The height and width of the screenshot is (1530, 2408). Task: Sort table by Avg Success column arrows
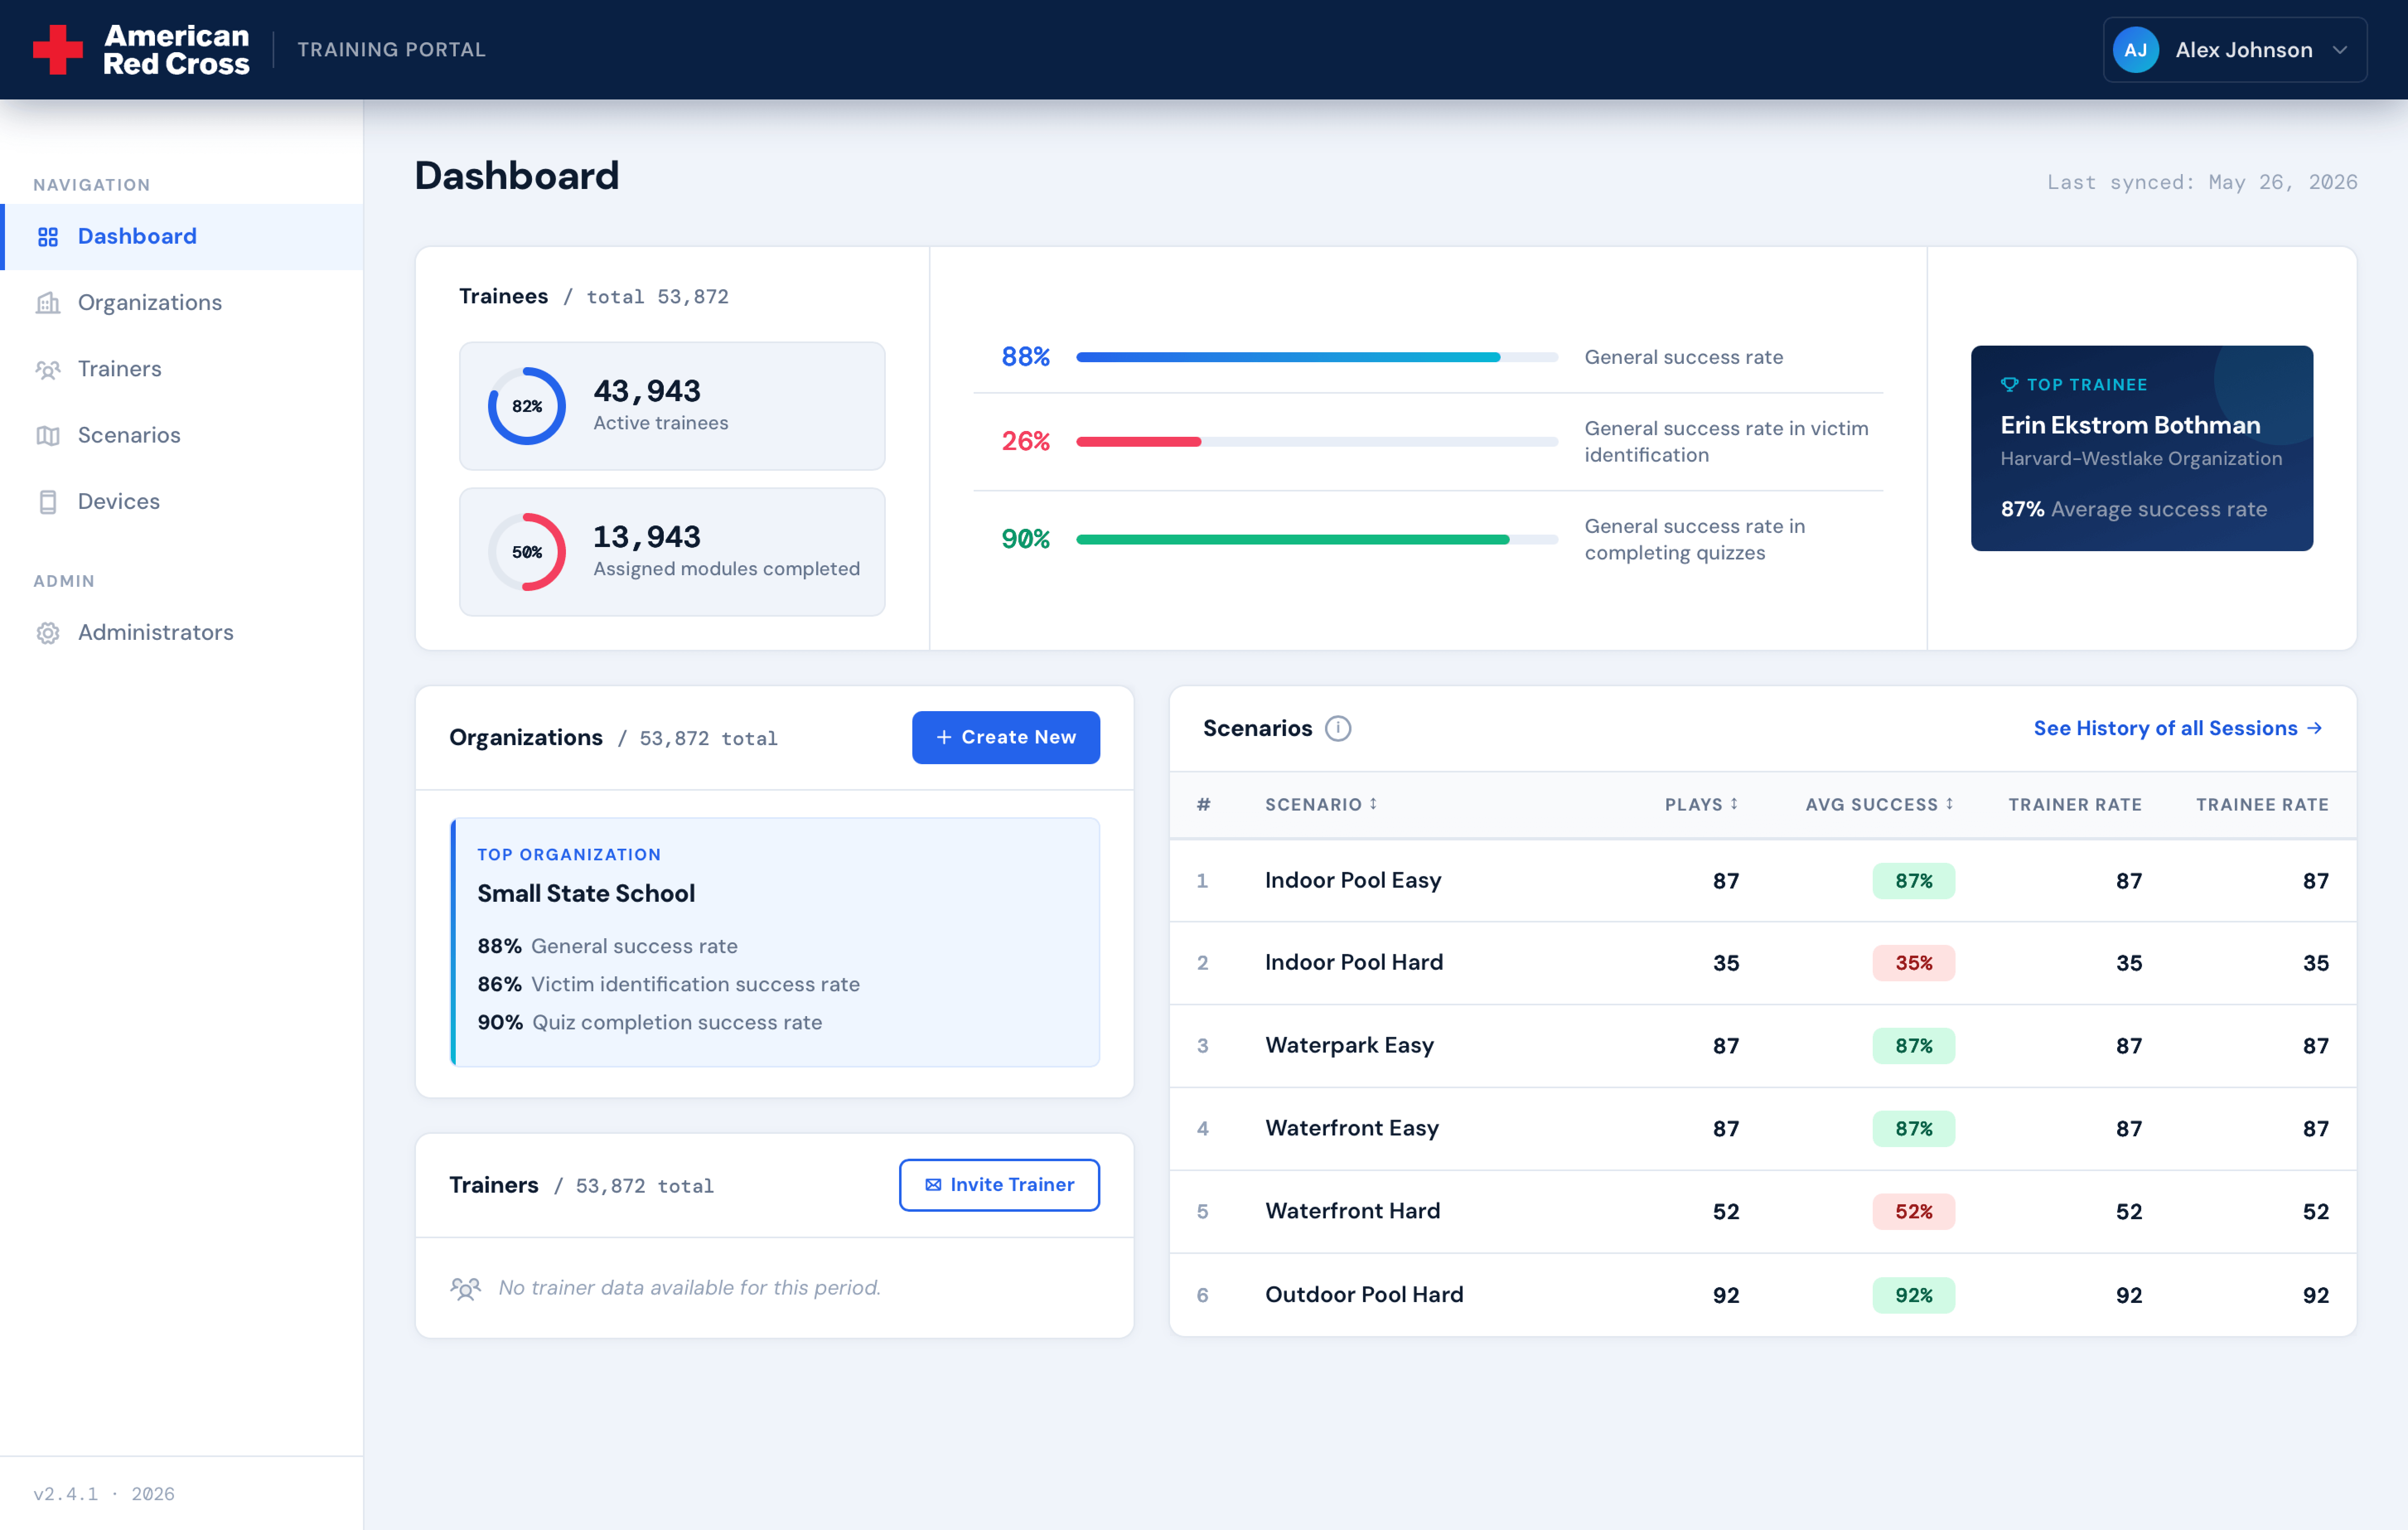pos(1950,804)
